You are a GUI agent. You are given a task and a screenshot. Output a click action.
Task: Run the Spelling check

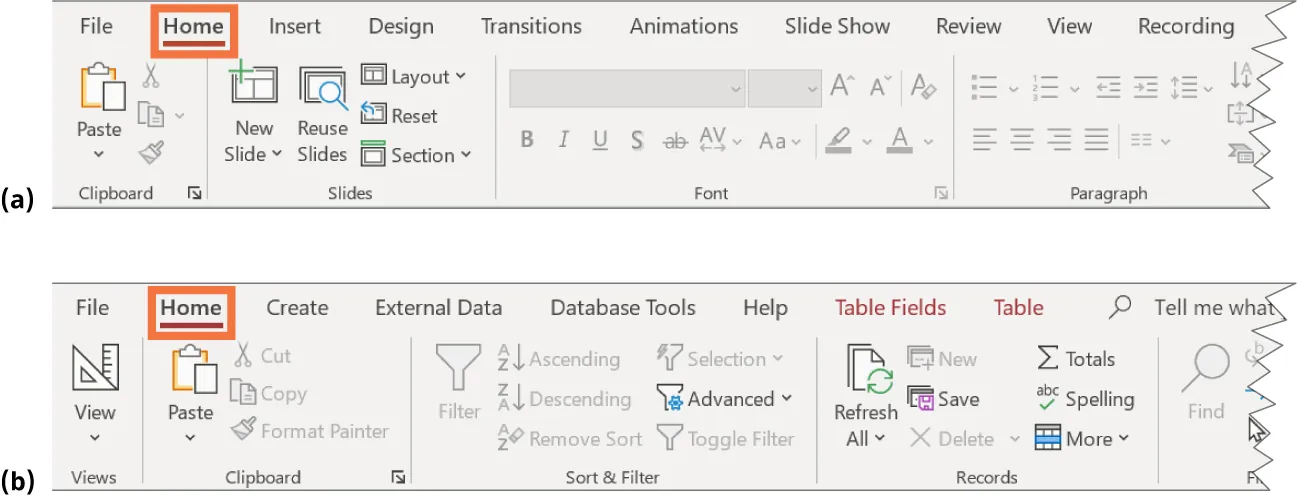tap(1086, 400)
